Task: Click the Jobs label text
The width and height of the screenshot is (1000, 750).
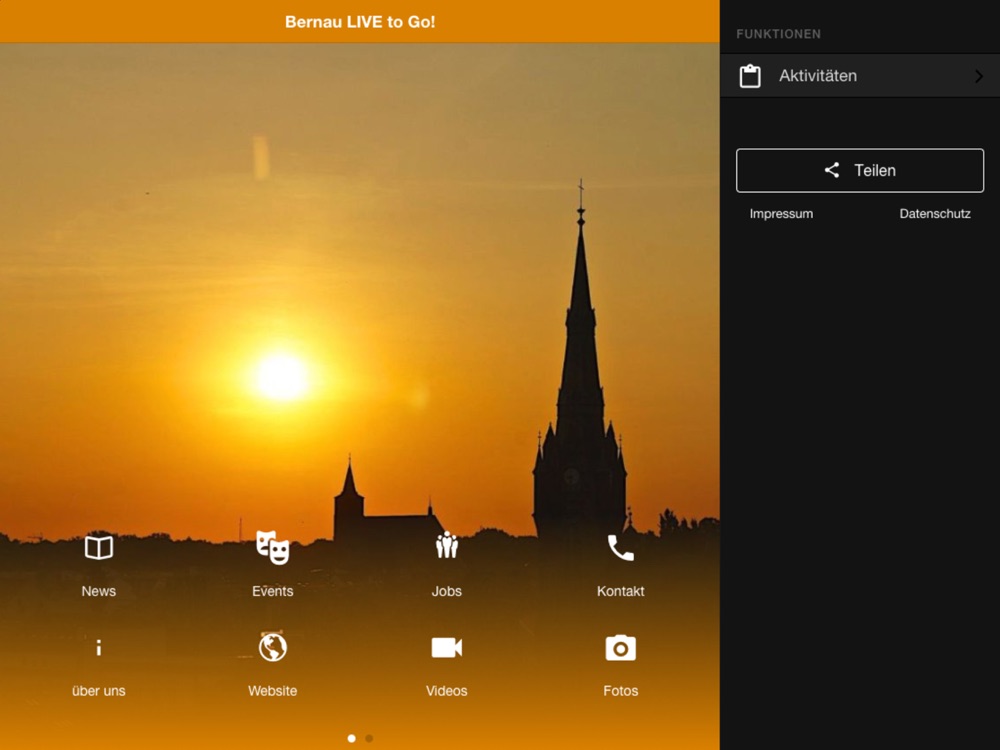Action: [446, 591]
